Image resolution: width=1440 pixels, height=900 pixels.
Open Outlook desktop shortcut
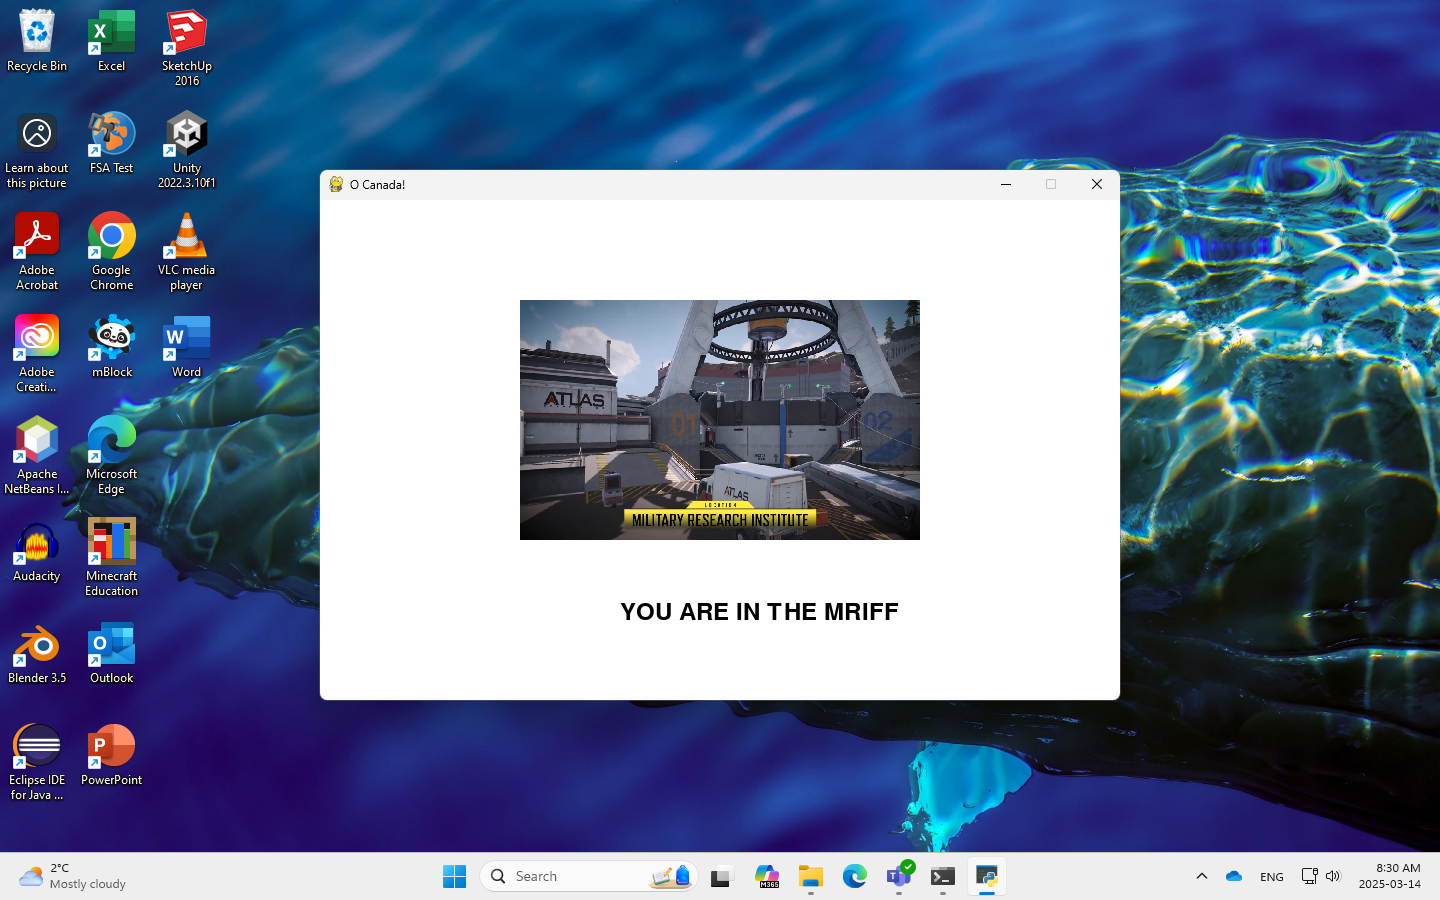click(111, 653)
